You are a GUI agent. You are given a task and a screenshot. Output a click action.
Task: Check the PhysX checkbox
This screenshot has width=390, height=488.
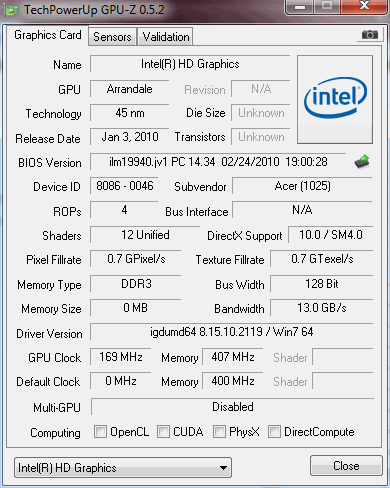[x=219, y=431]
